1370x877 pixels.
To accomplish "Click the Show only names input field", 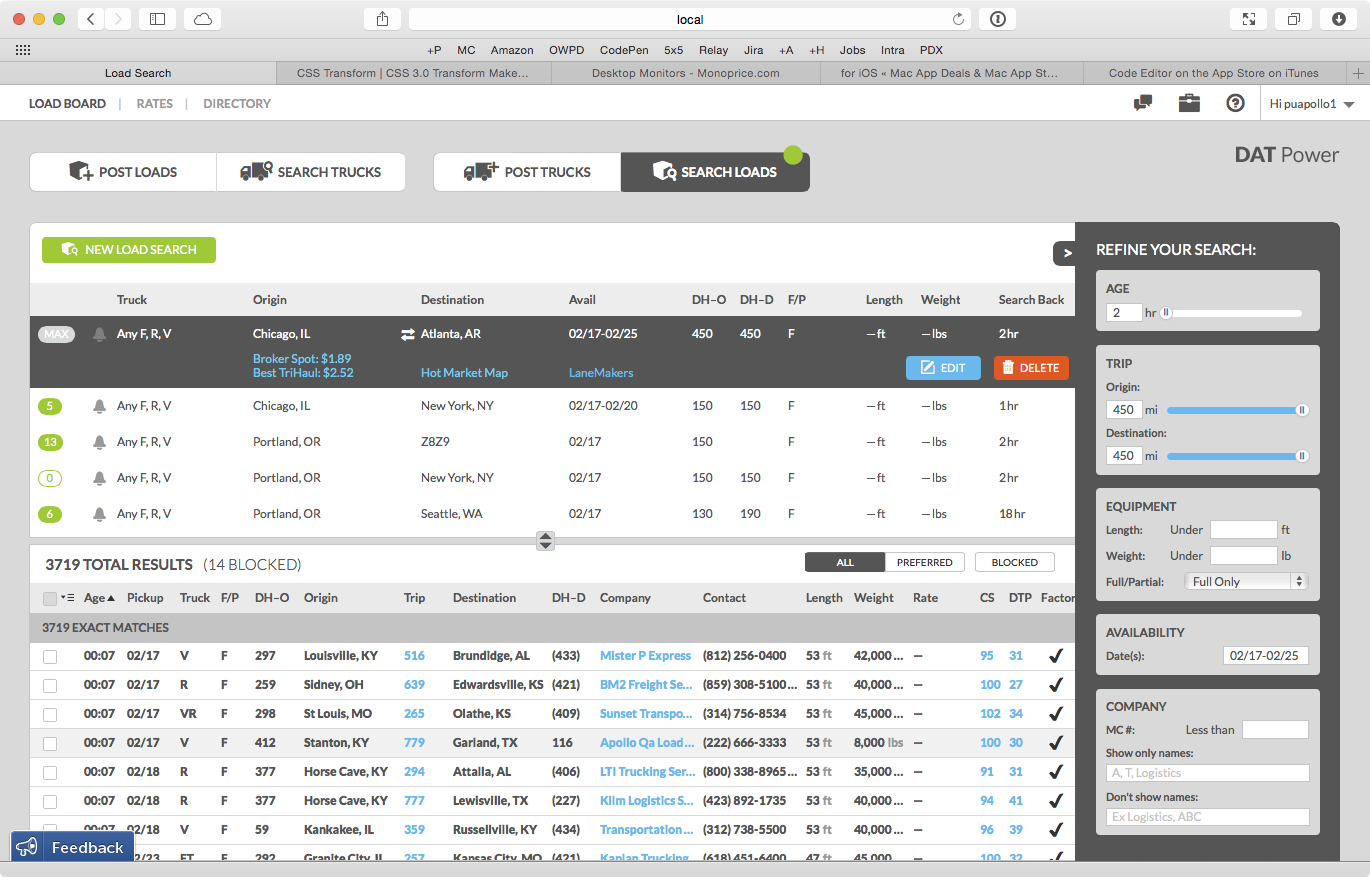I will click(x=1208, y=773).
